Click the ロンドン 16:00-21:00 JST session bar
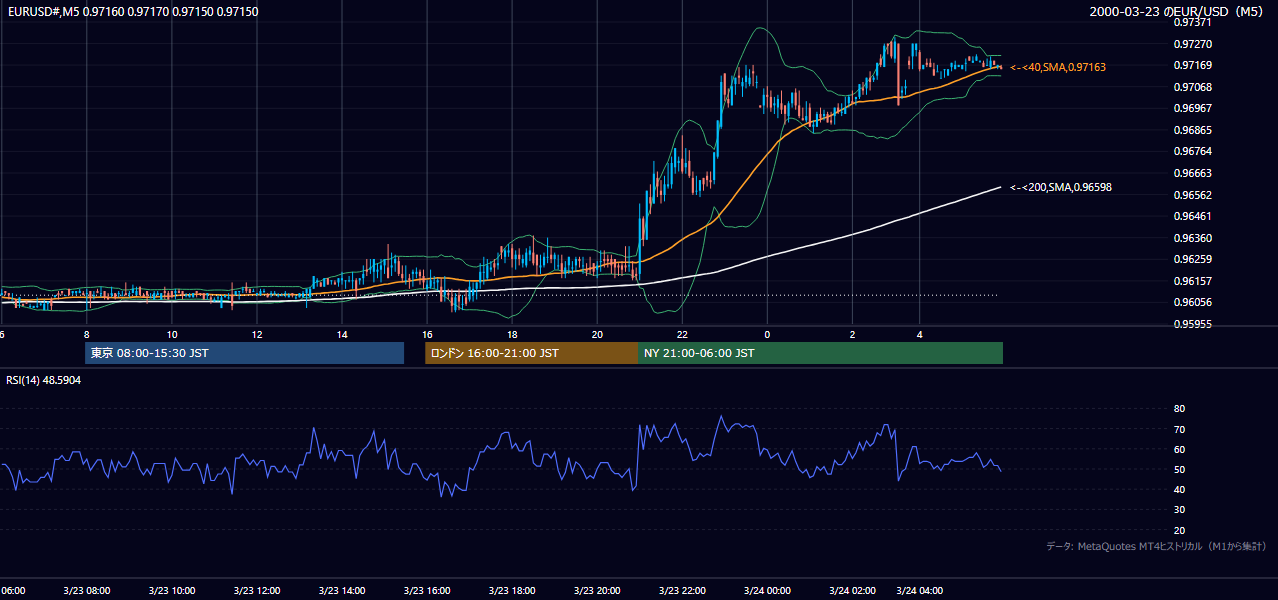The image size is (1278, 600). 531,353
